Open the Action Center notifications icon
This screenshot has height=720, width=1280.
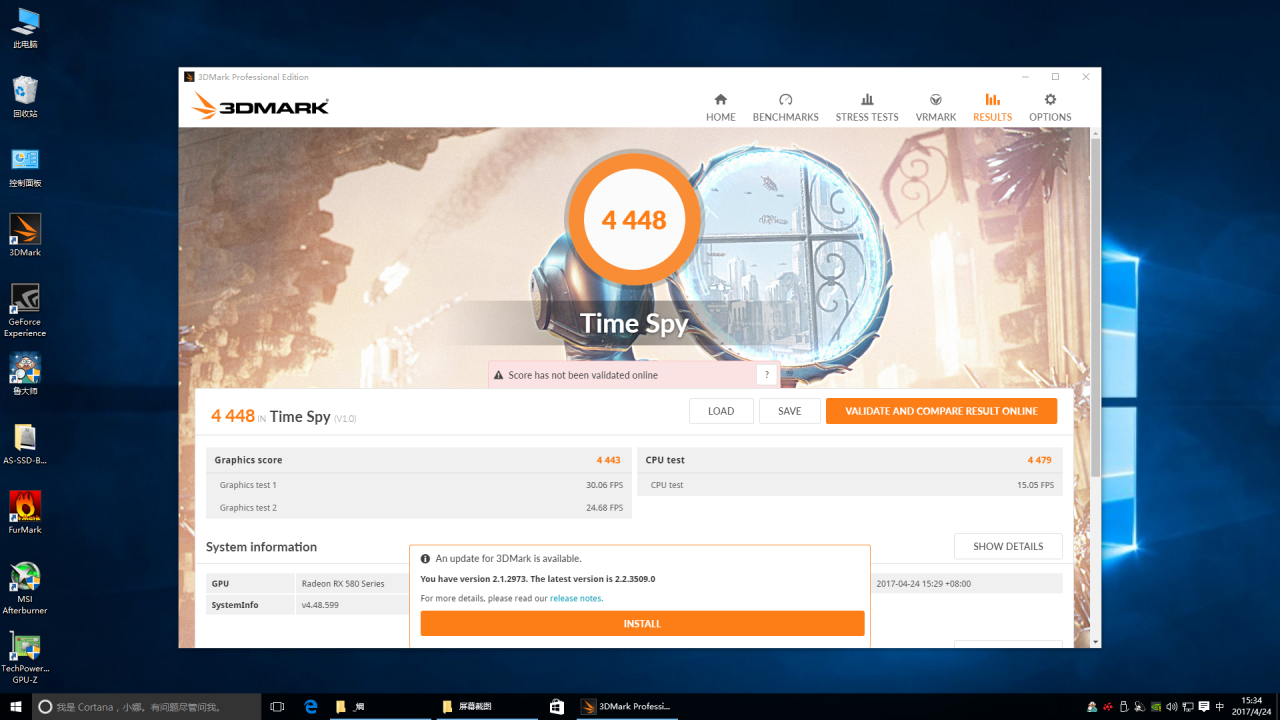tap(1204, 706)
